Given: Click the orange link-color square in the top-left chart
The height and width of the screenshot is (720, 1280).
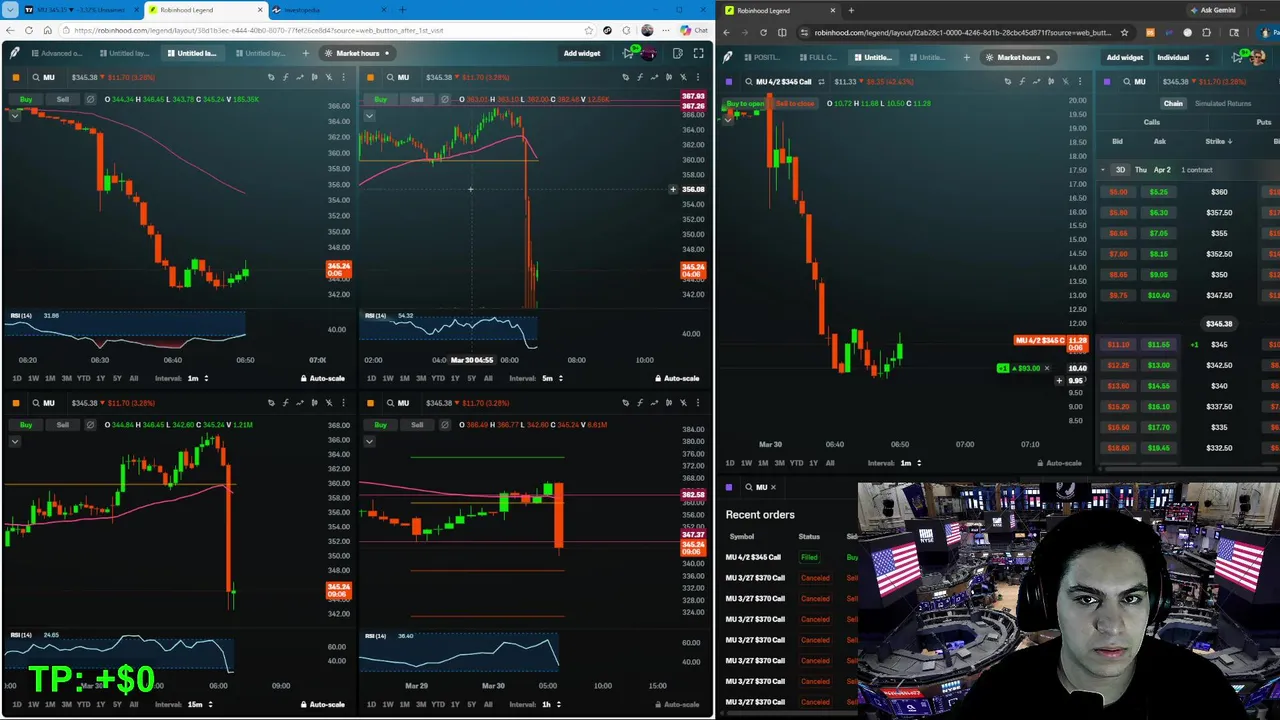Looking at the screenshot, I should (x=15, y=77).
